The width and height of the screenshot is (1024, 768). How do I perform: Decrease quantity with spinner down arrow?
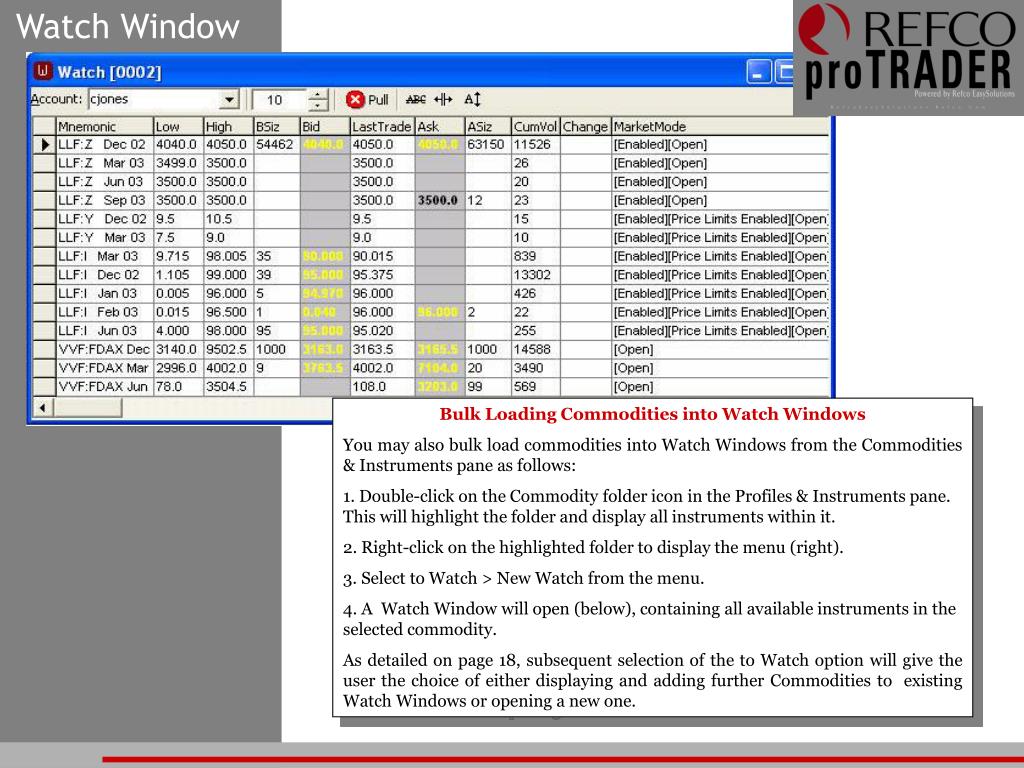(x=317, y=105)
